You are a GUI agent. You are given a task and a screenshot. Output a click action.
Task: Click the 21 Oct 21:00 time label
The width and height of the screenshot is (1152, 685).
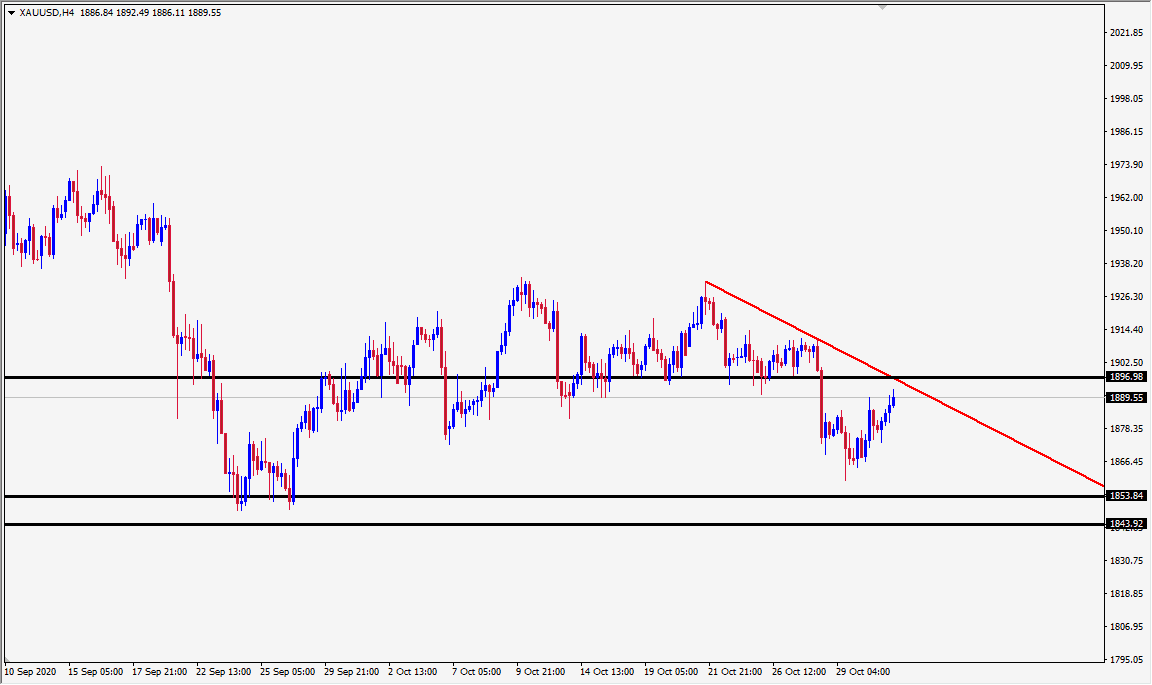tap(735, 672)
